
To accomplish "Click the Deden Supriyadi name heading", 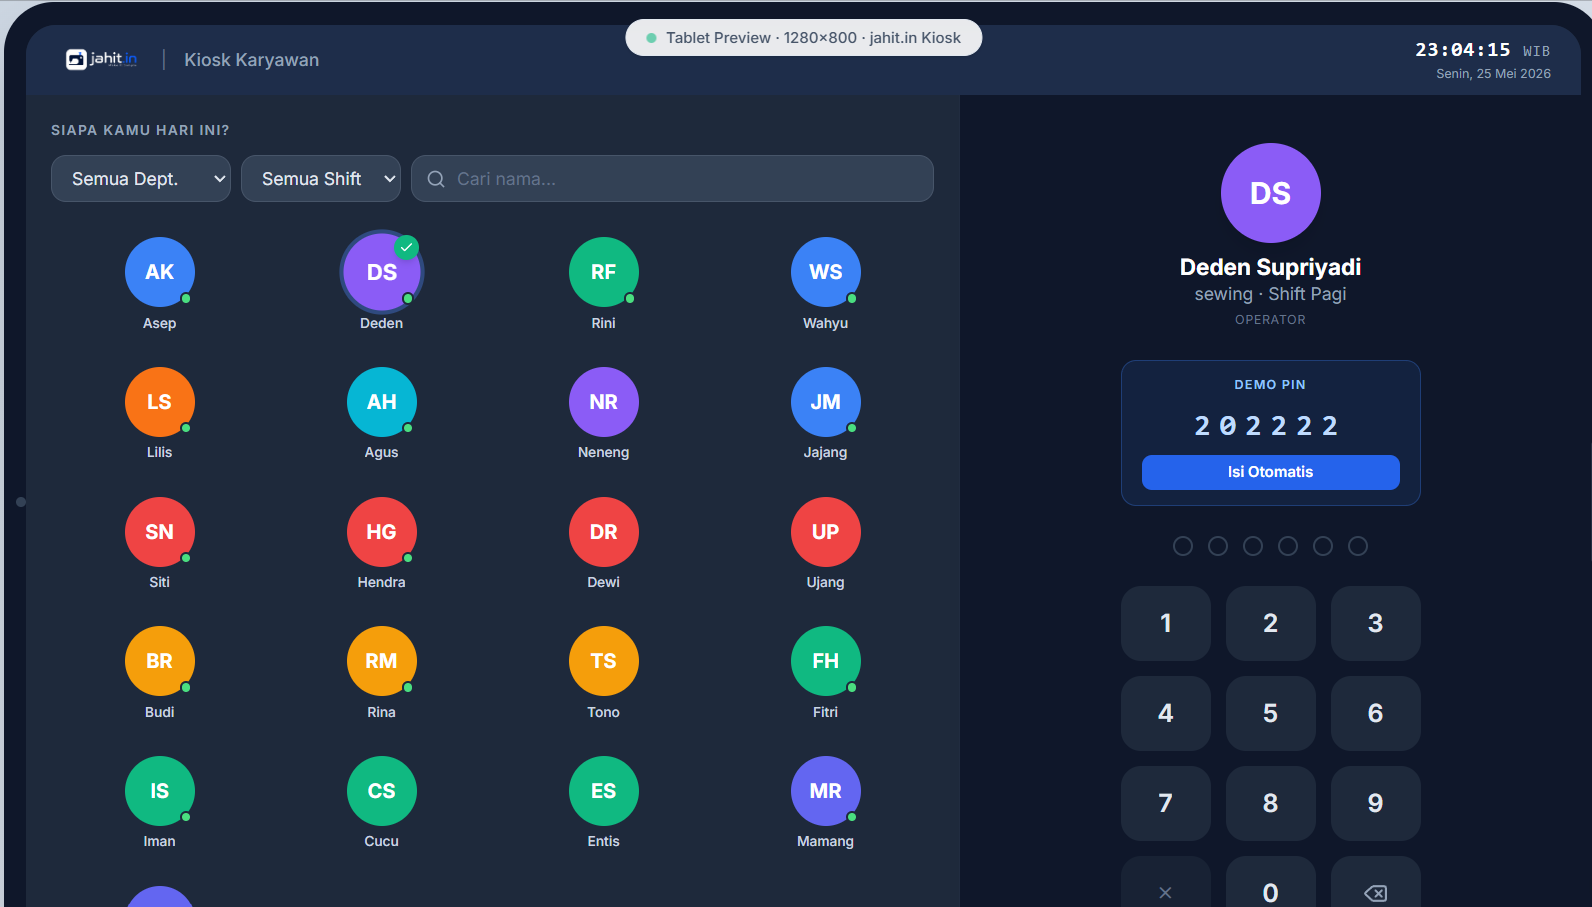I will tap(1271, 267).
